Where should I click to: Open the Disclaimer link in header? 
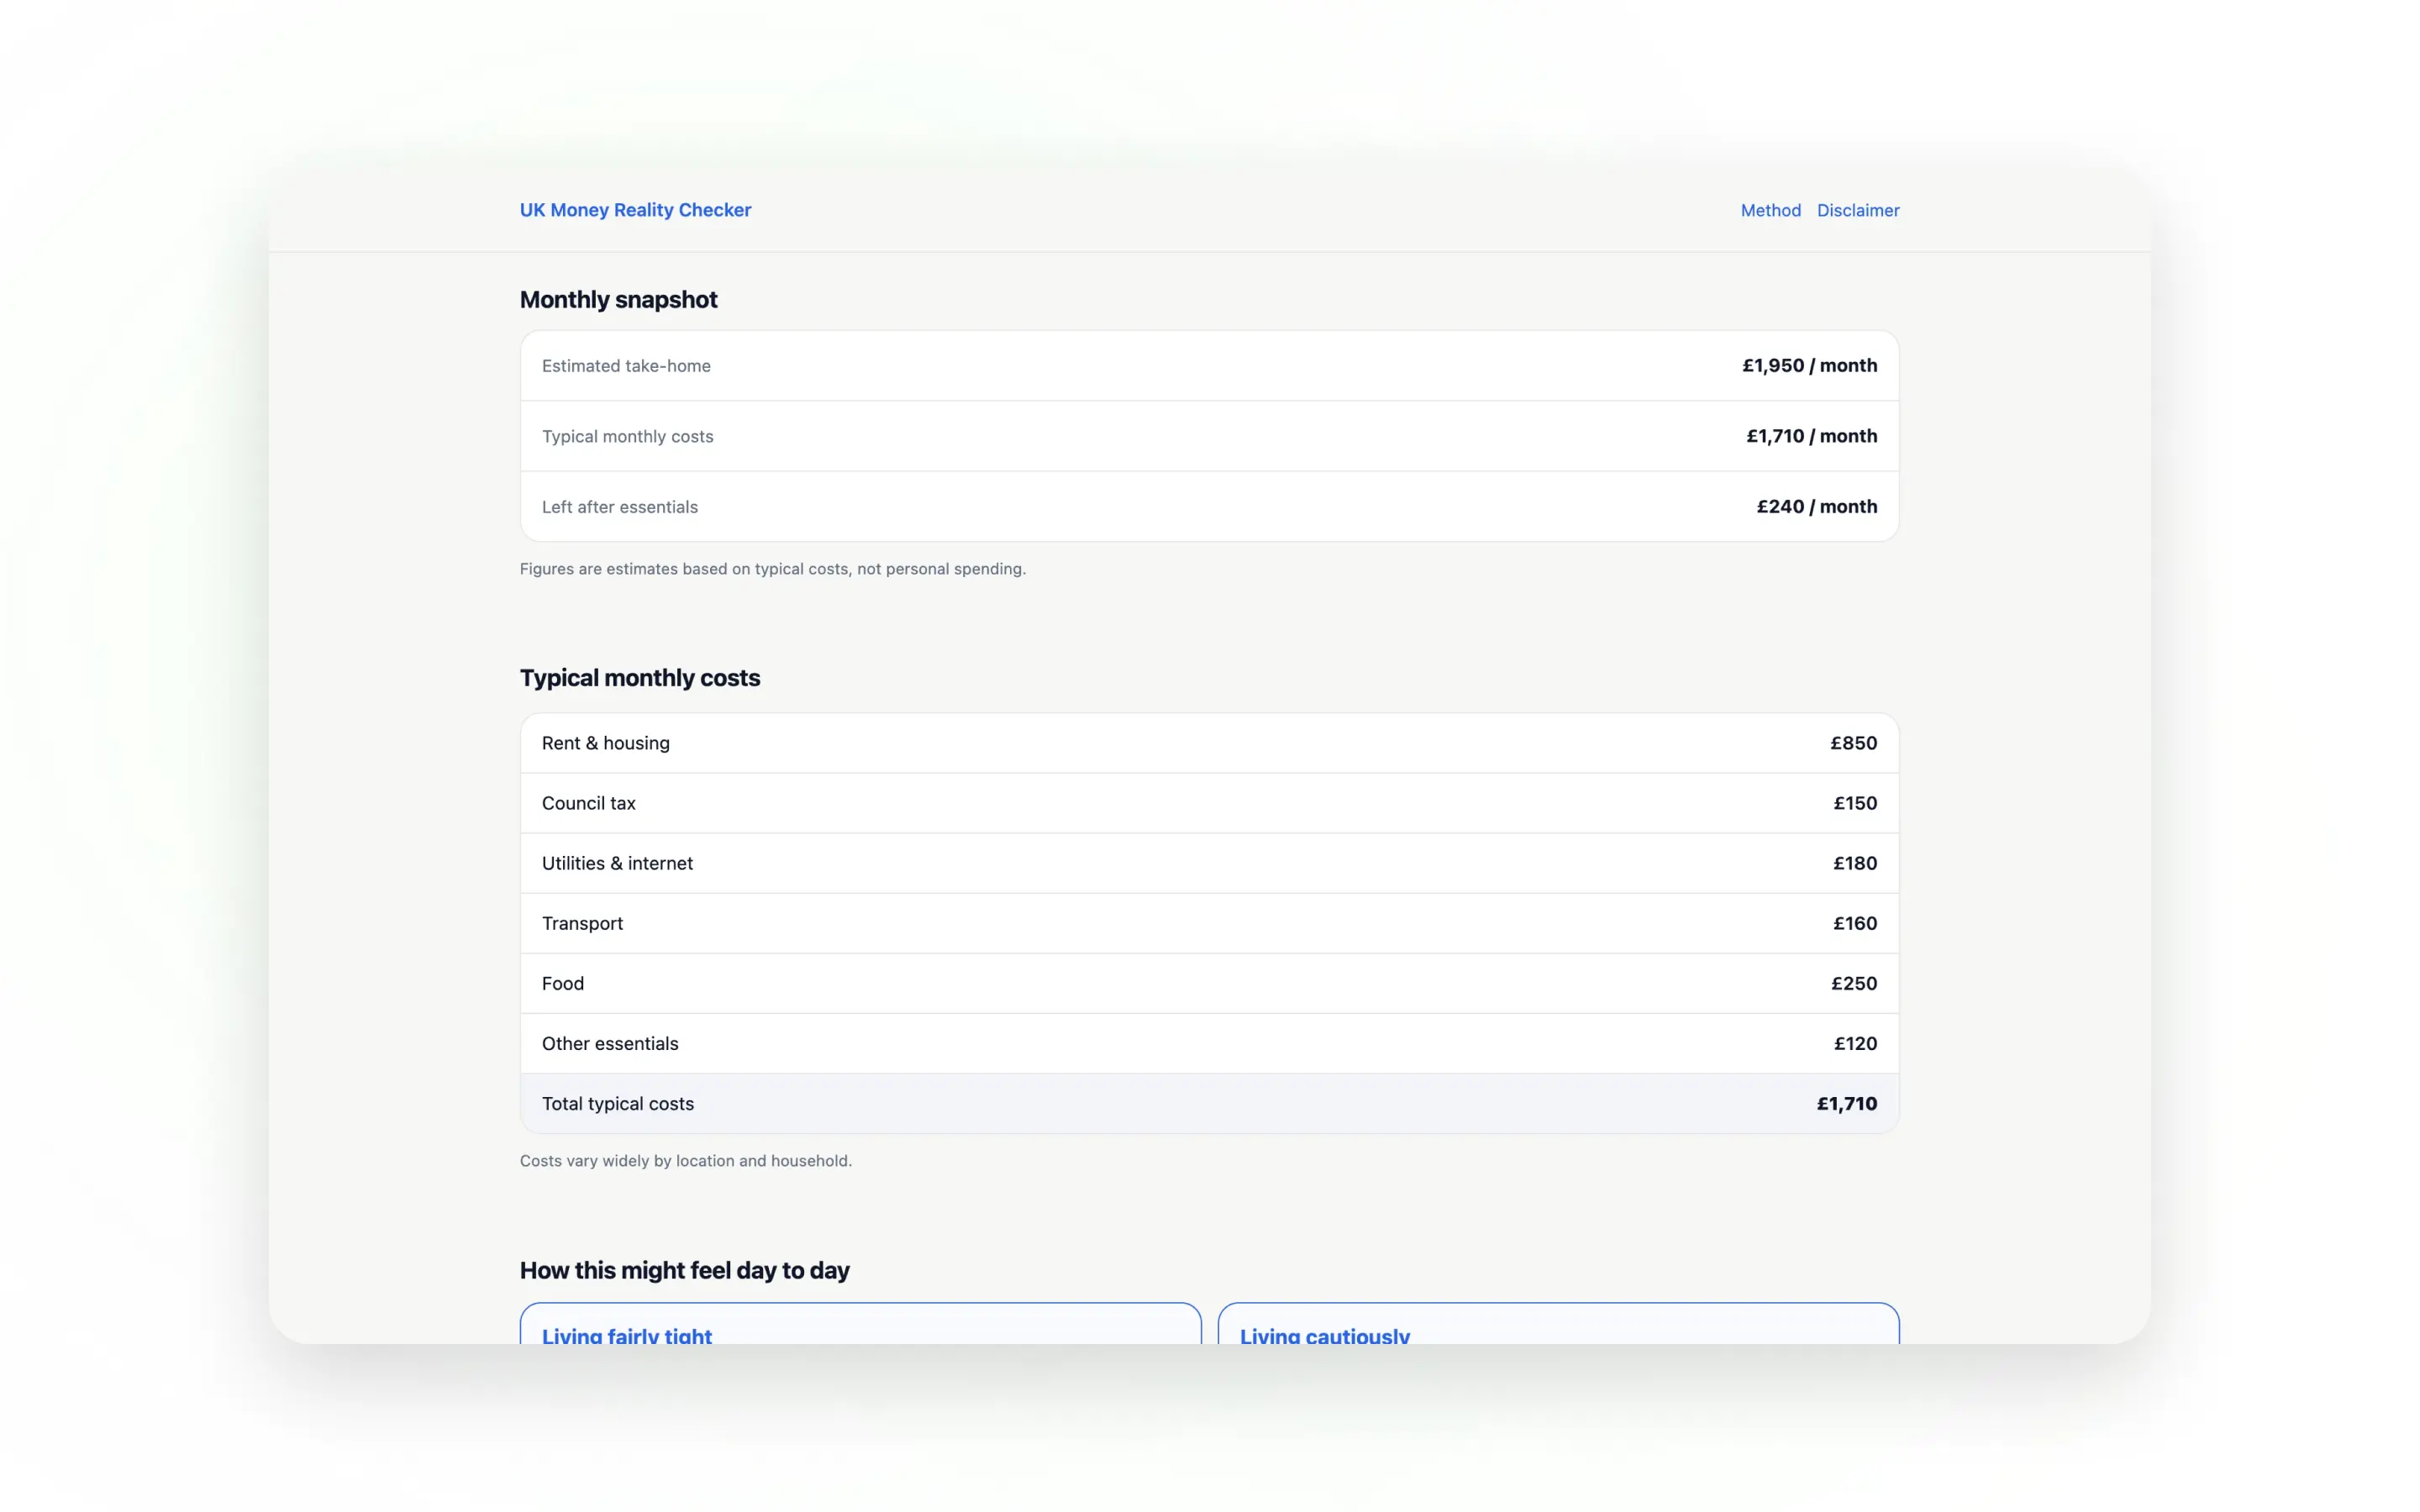(1857, 210)
